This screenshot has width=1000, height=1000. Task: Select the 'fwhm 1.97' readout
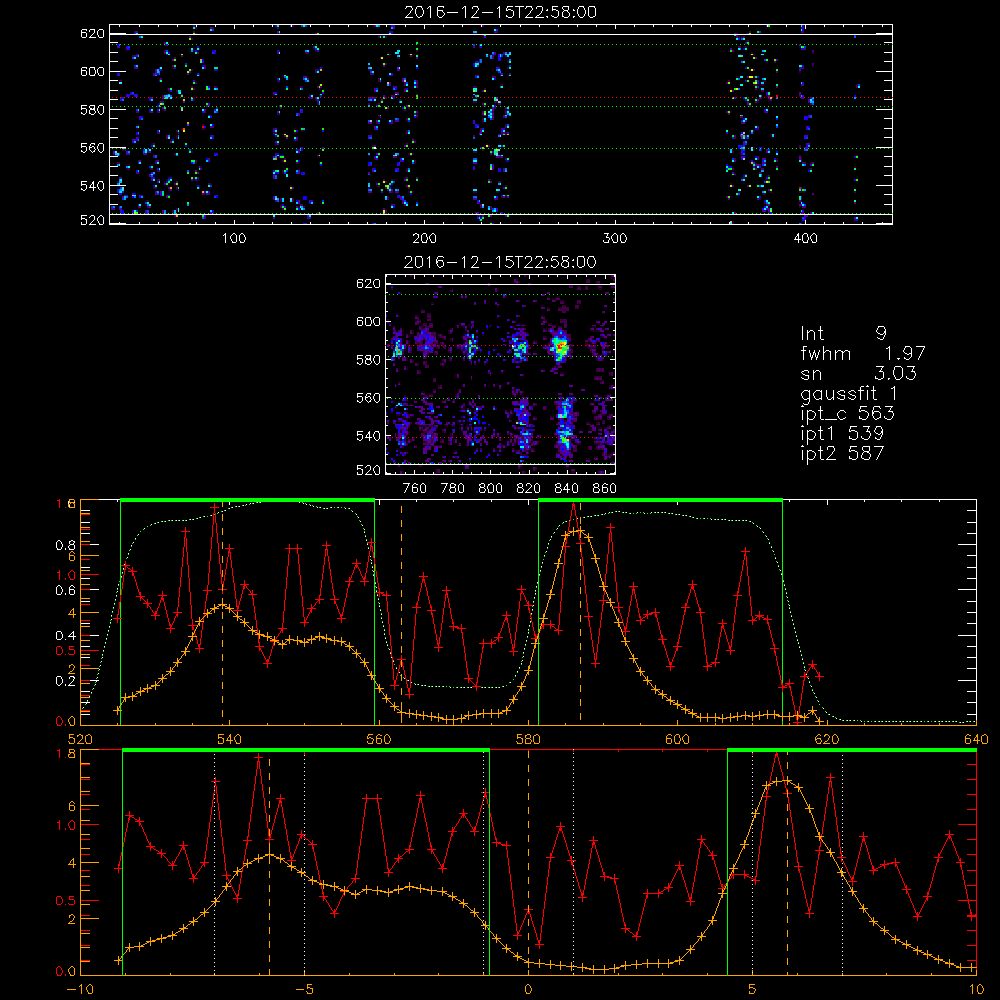click(x=862, y=353)
